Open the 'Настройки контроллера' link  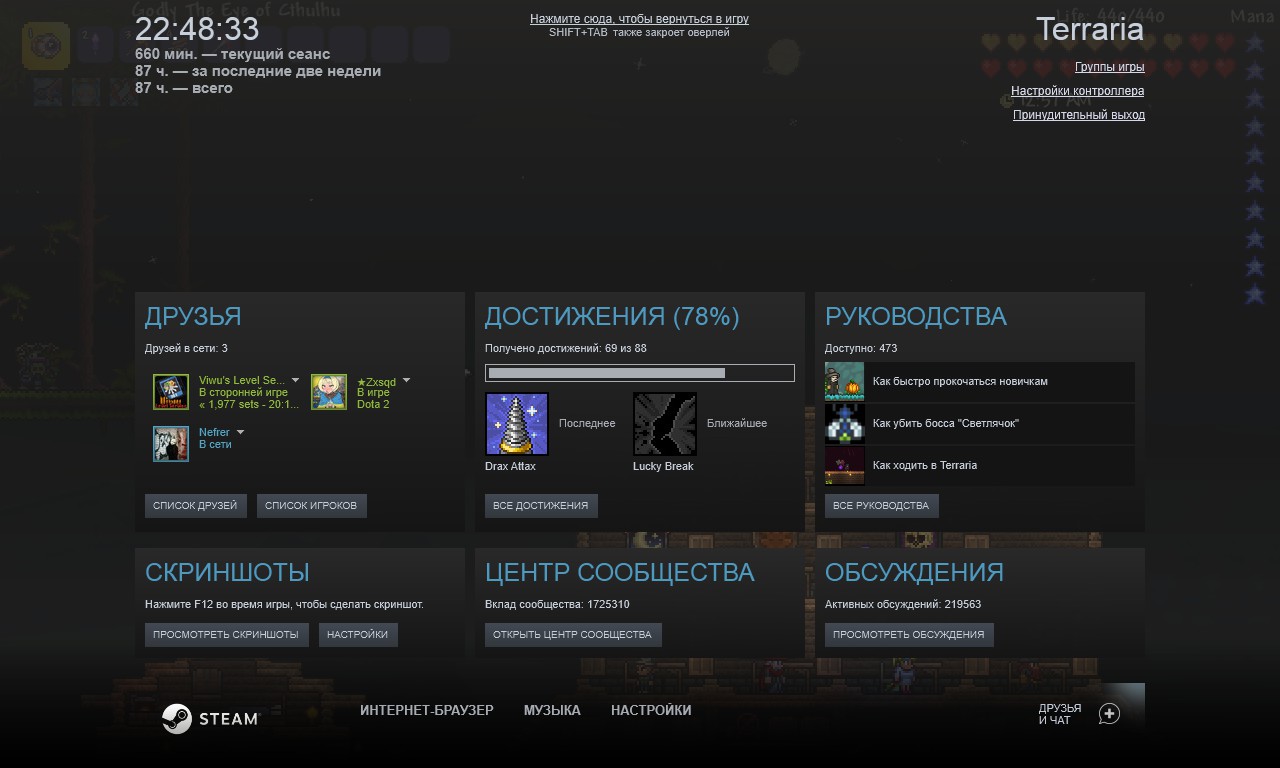point(1078,91)
